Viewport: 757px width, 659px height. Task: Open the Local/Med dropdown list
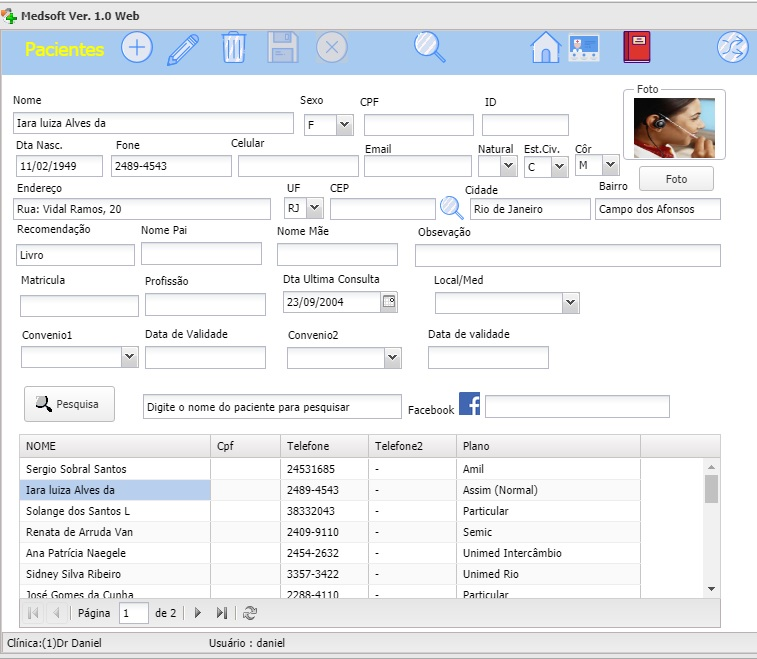pyautogui.click(x=570, y=302)
